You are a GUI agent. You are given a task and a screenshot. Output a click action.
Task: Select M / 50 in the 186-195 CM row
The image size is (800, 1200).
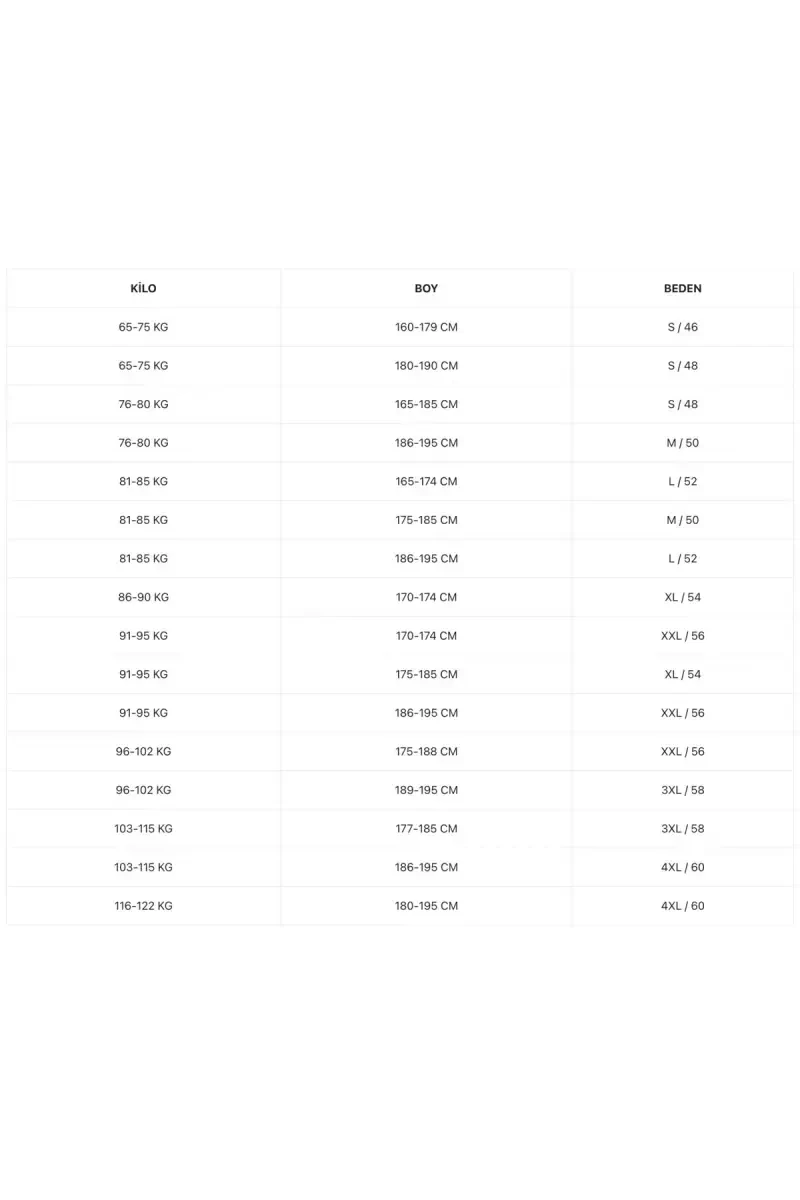(x=683, y=443)
